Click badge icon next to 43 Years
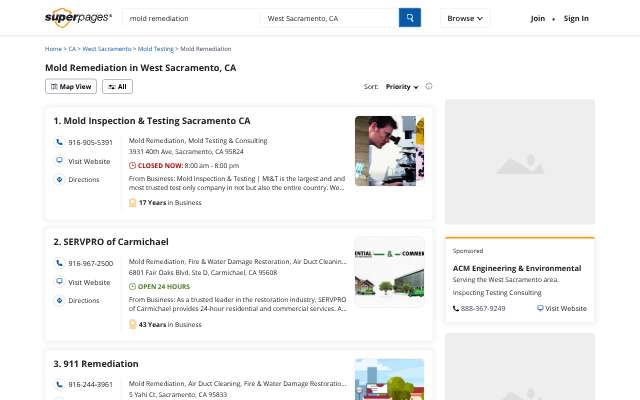Viewport: 640px width, 400px height. [132, 324]
